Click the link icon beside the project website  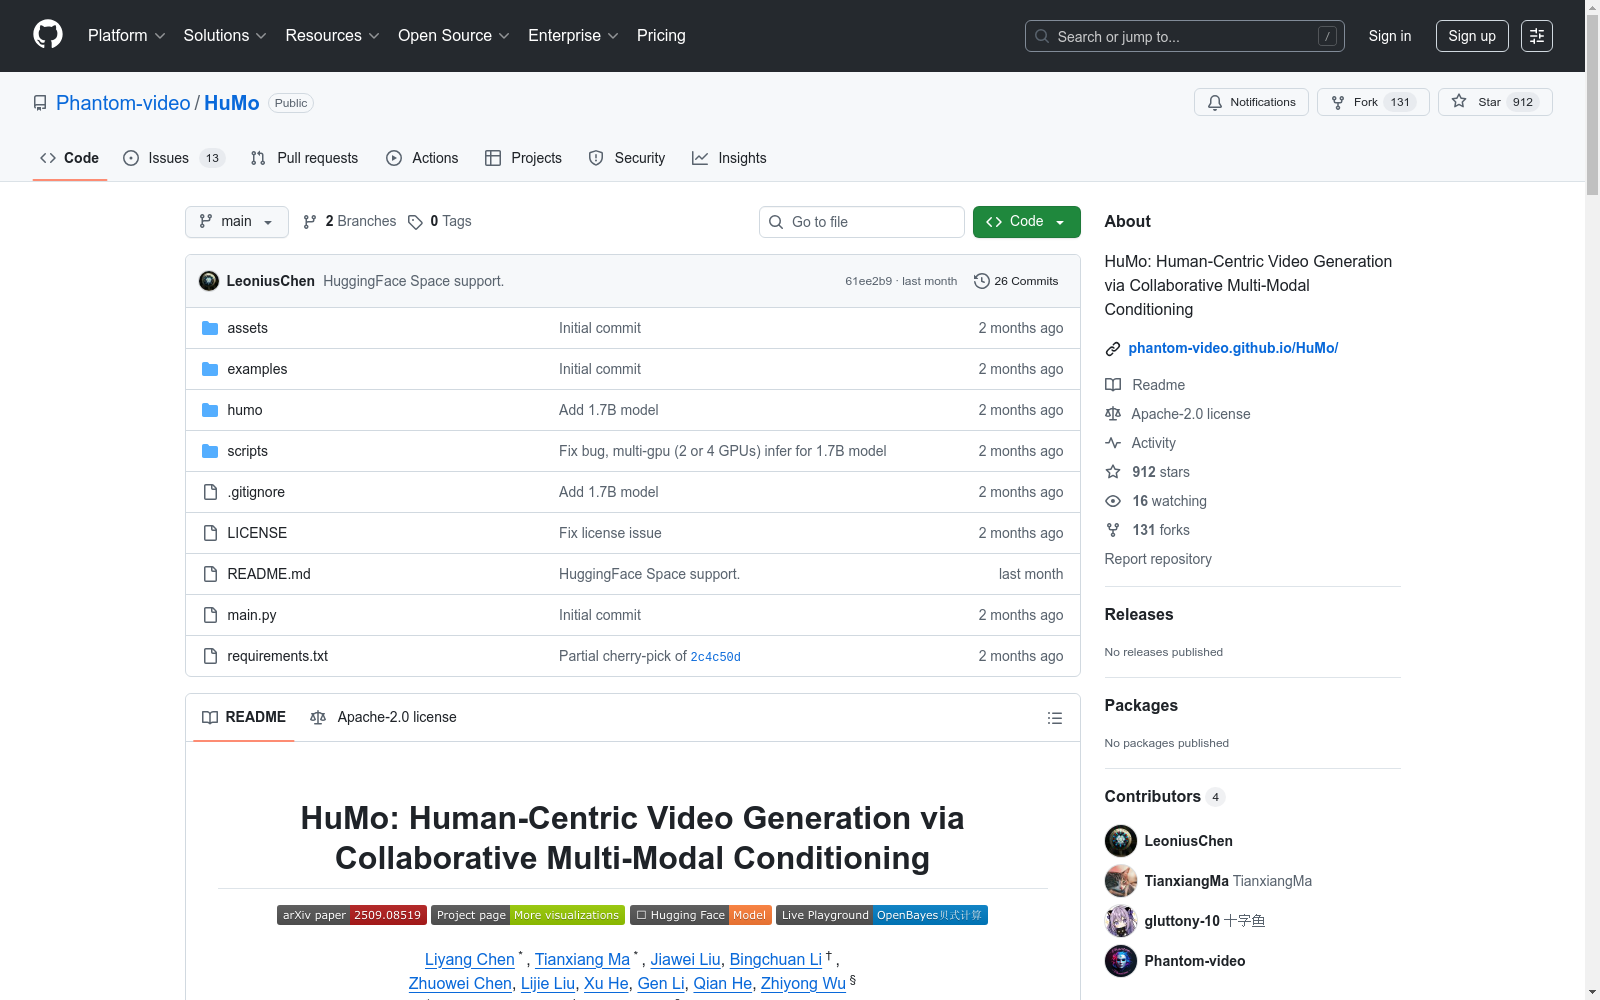point(1113,349)
